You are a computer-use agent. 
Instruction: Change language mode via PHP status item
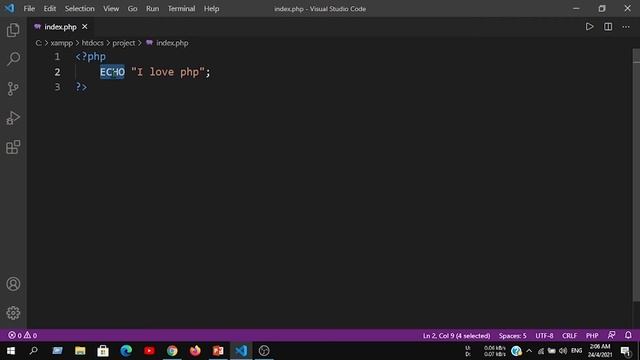pos(592,336)
